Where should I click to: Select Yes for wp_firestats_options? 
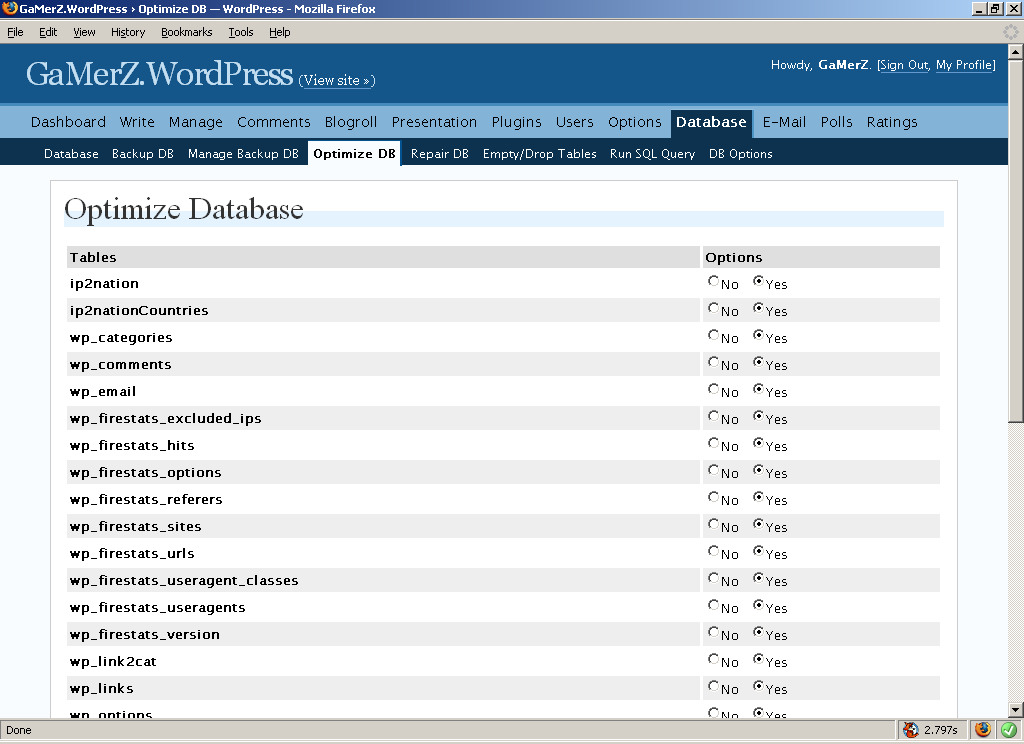click(758, 470)
